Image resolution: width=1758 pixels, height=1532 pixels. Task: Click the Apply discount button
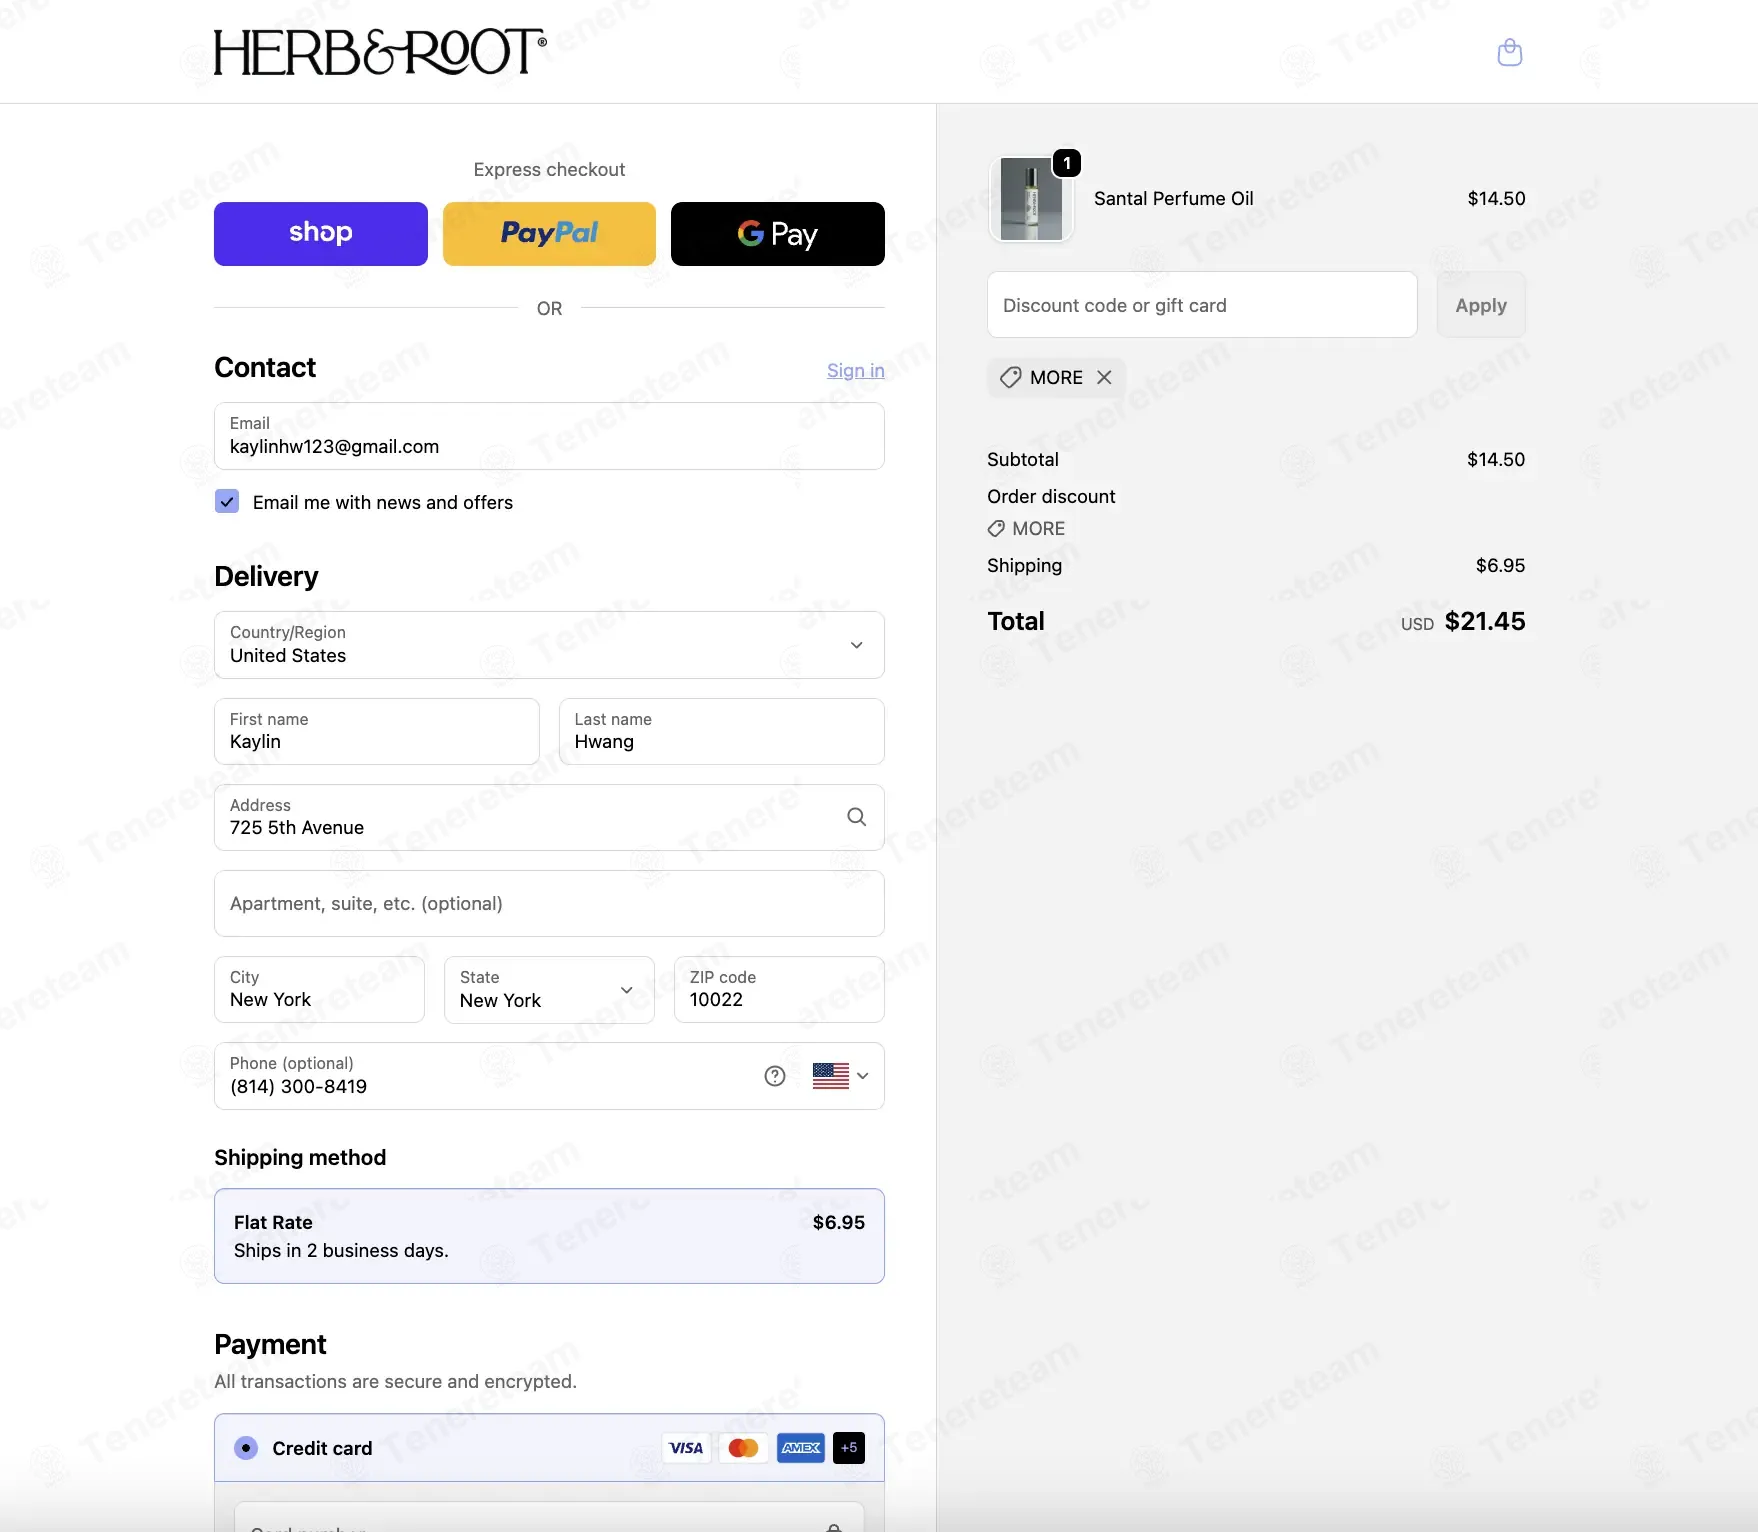pos(1481,305)
